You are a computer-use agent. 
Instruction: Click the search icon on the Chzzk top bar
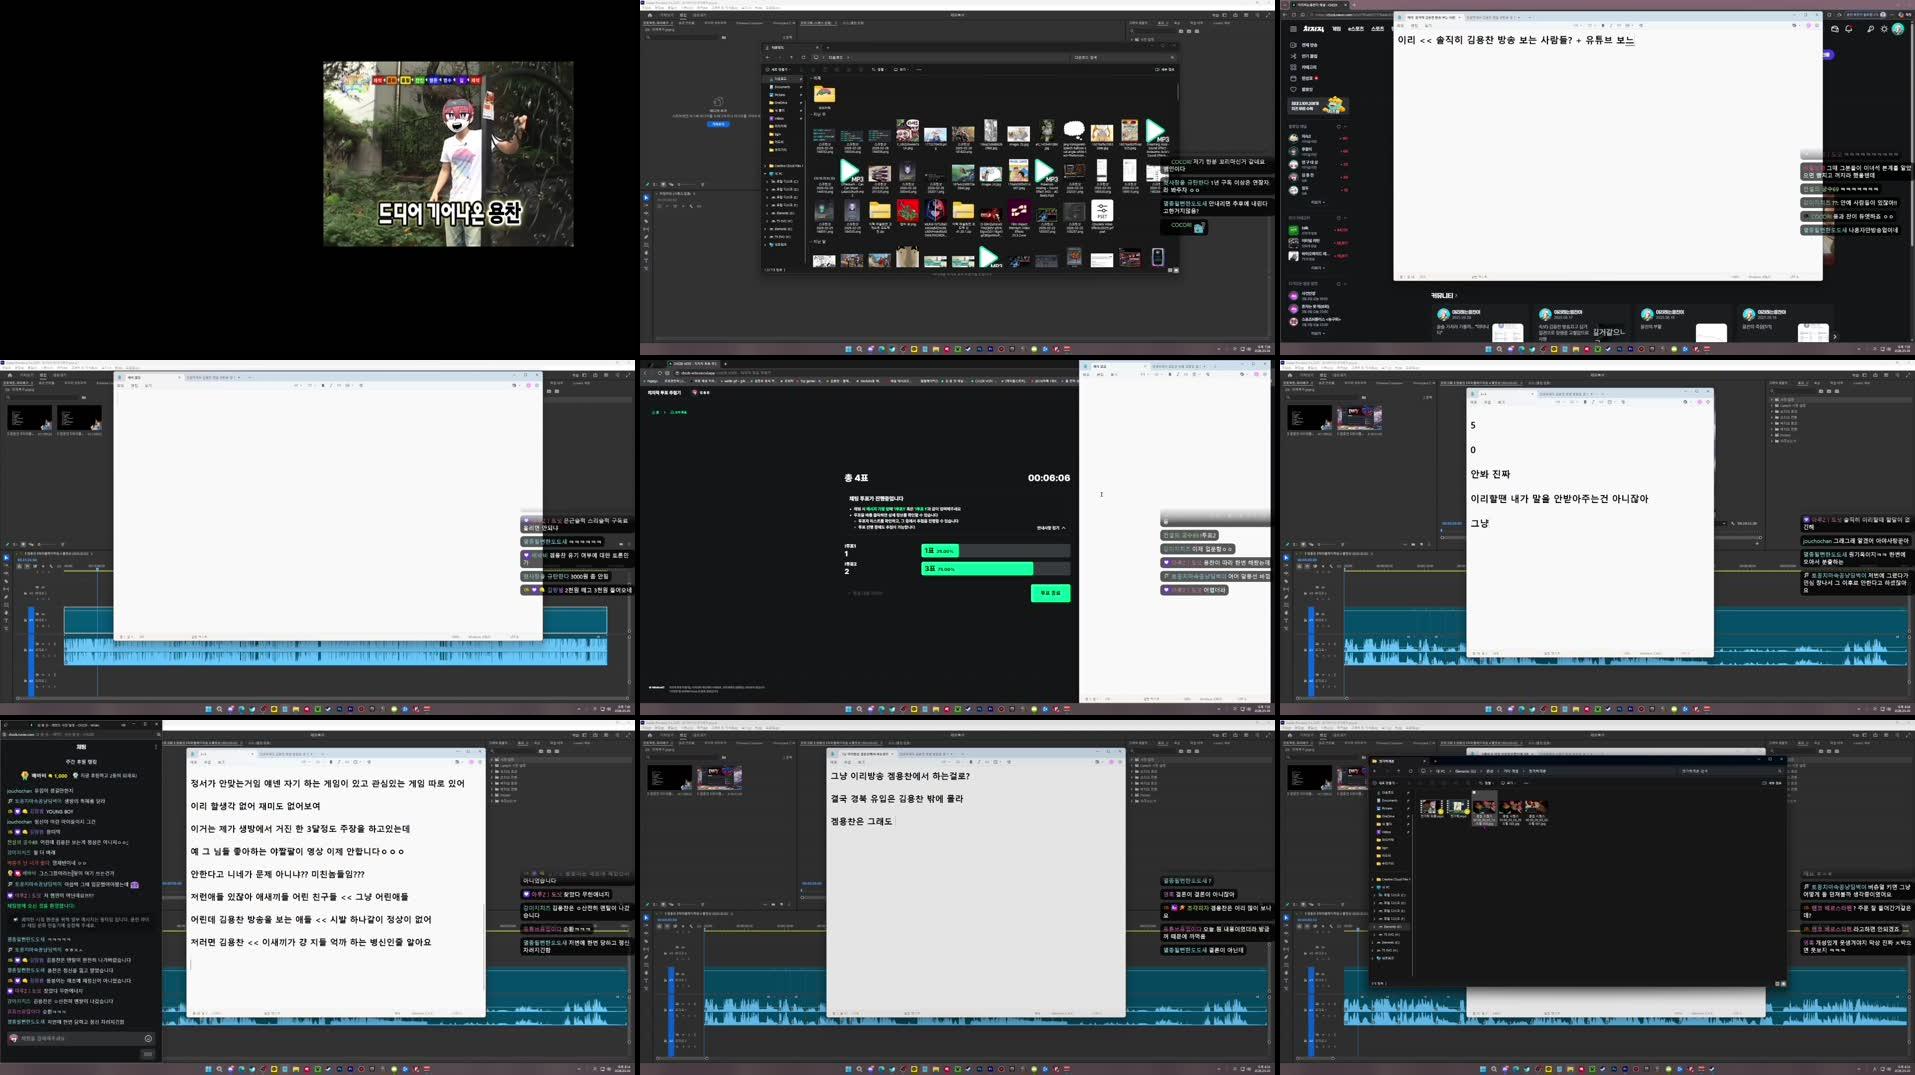tap(1870, 30)
